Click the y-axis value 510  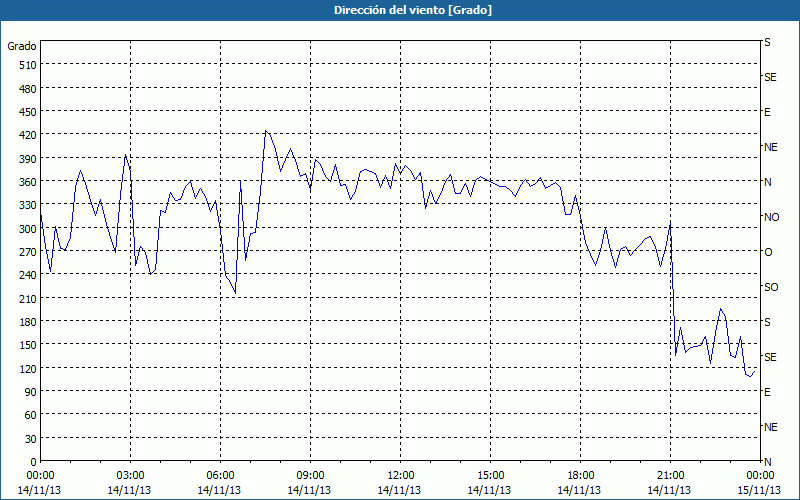pos(28,65)
